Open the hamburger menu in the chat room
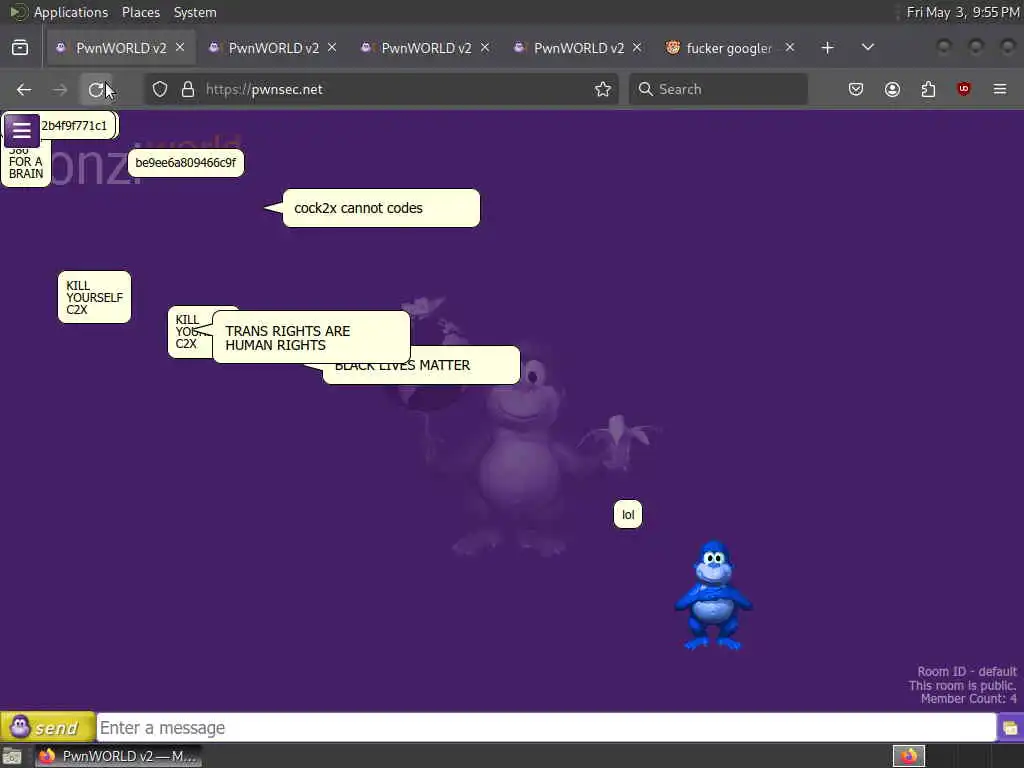This screenshot has height=768, width=1024. click(22, 130)
